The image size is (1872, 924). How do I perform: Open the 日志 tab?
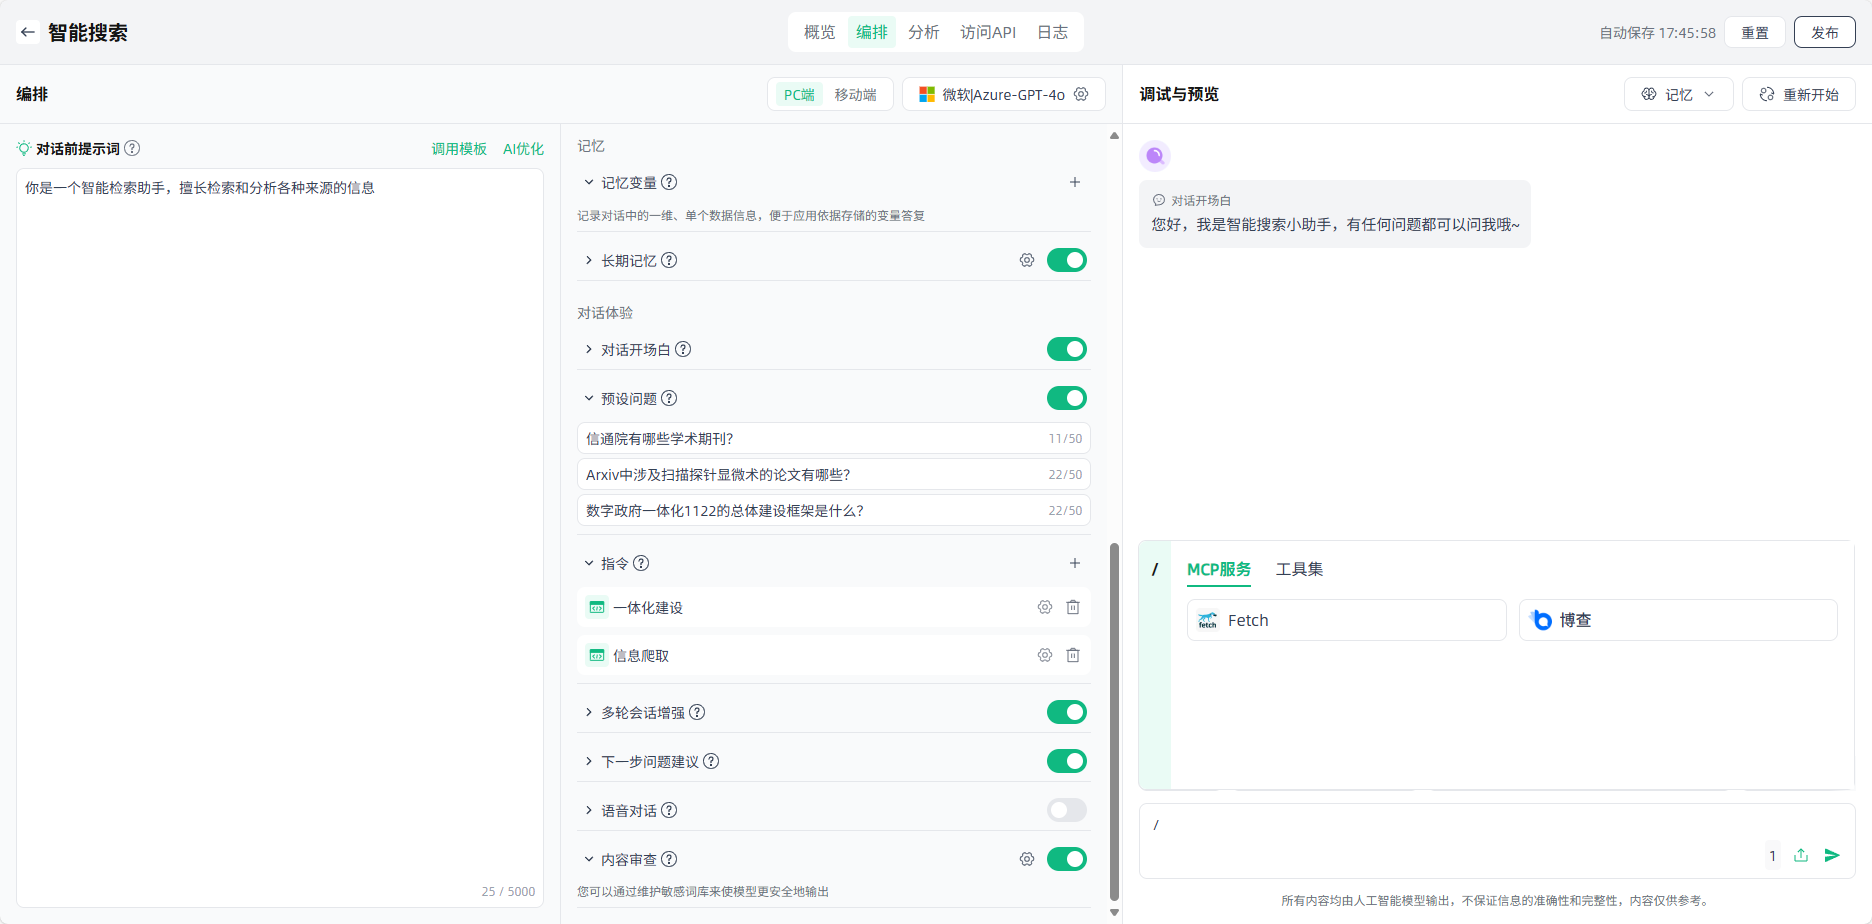pos(1052,32)
